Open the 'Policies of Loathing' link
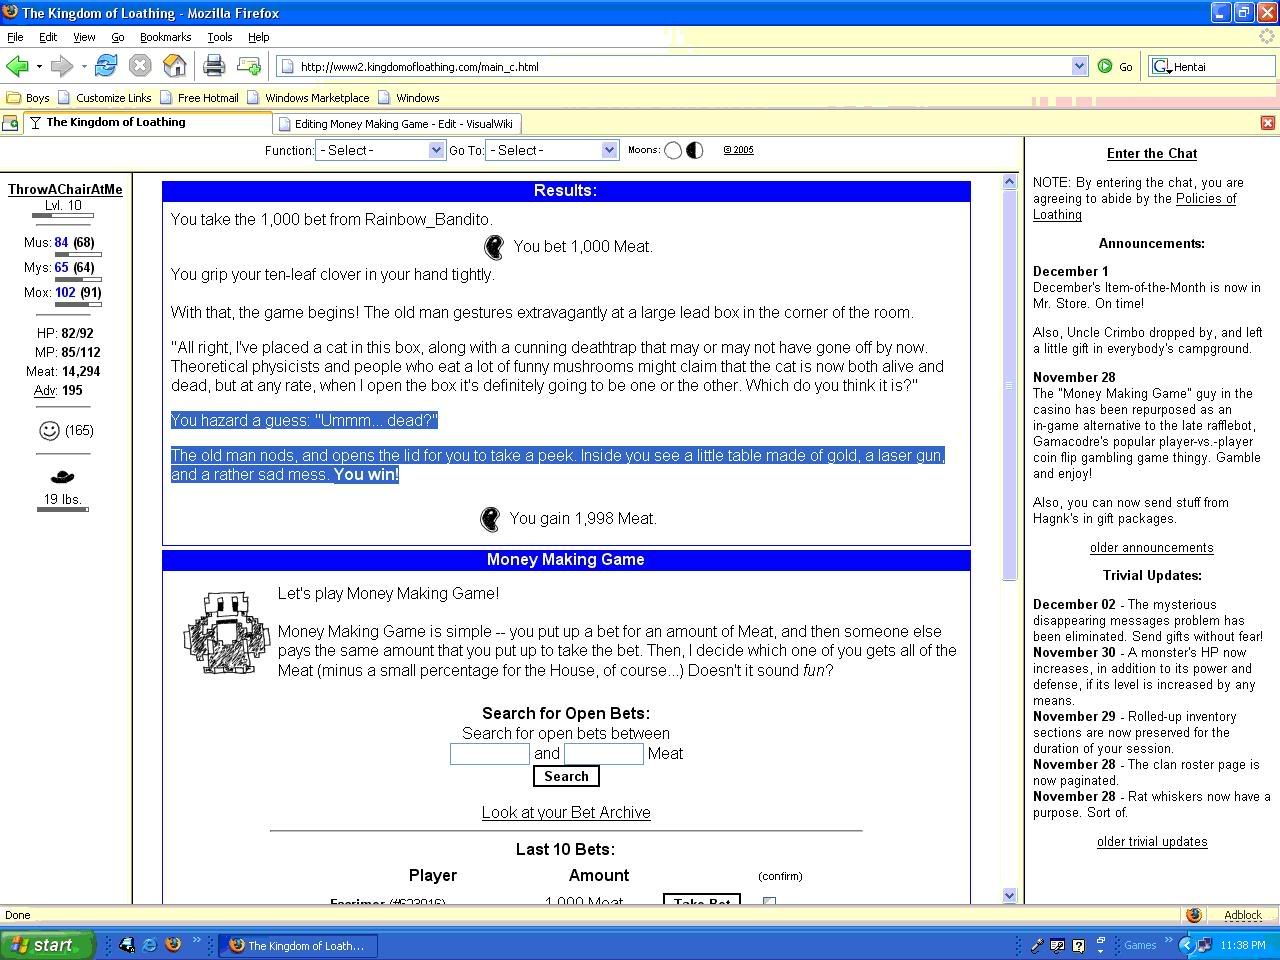Image resolution: width=1280 pixels, height=960 pixels. [1135, 207]
